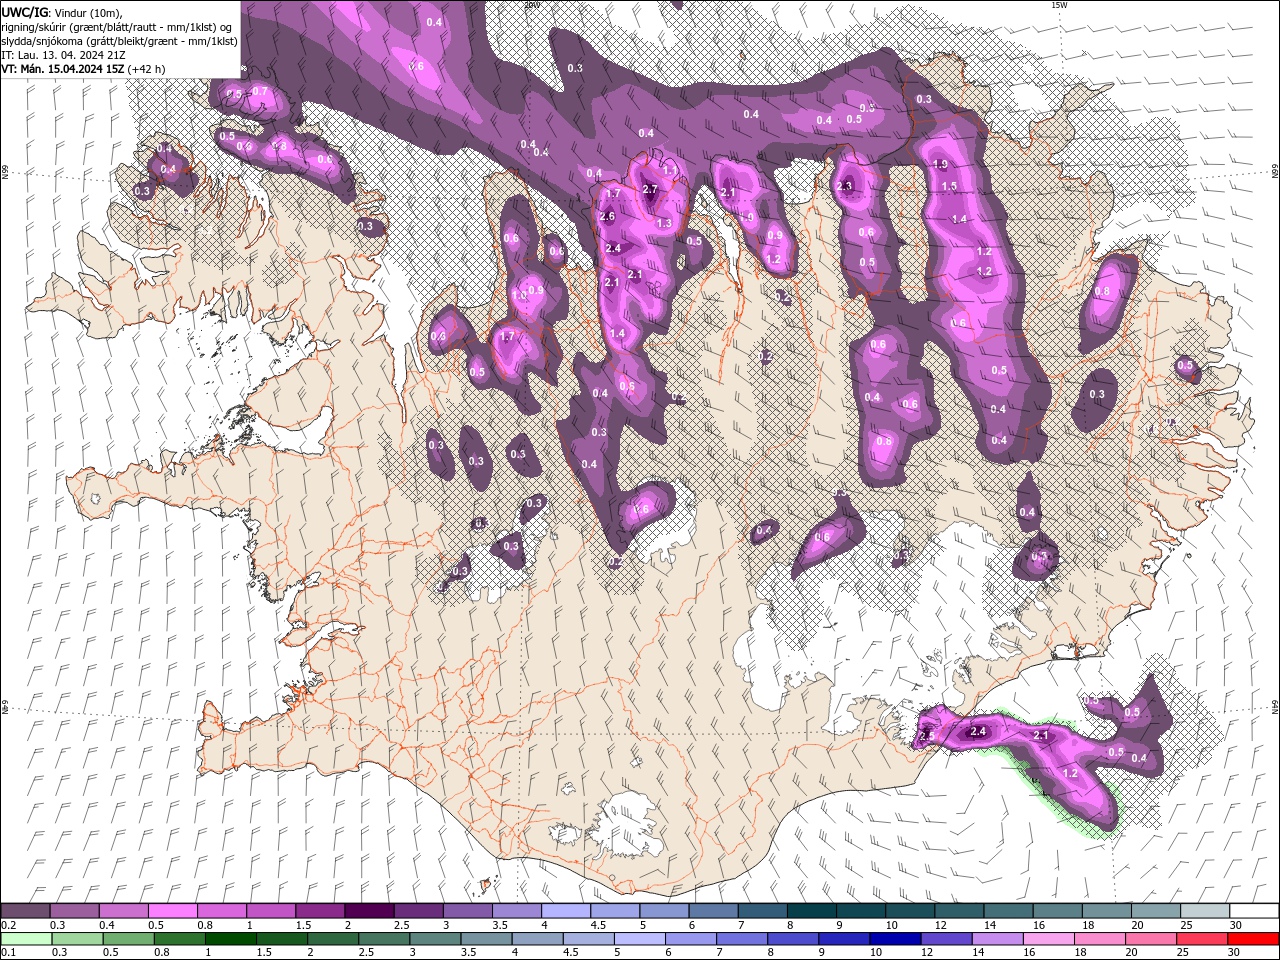Click the 'rigning/skúrir' legend description line

[117, 28]
